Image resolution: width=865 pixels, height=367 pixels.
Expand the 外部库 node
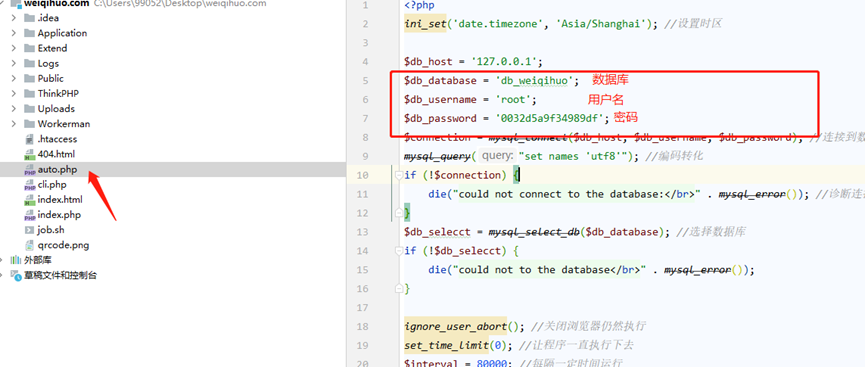pyautogui.click(x=3, y=260)
